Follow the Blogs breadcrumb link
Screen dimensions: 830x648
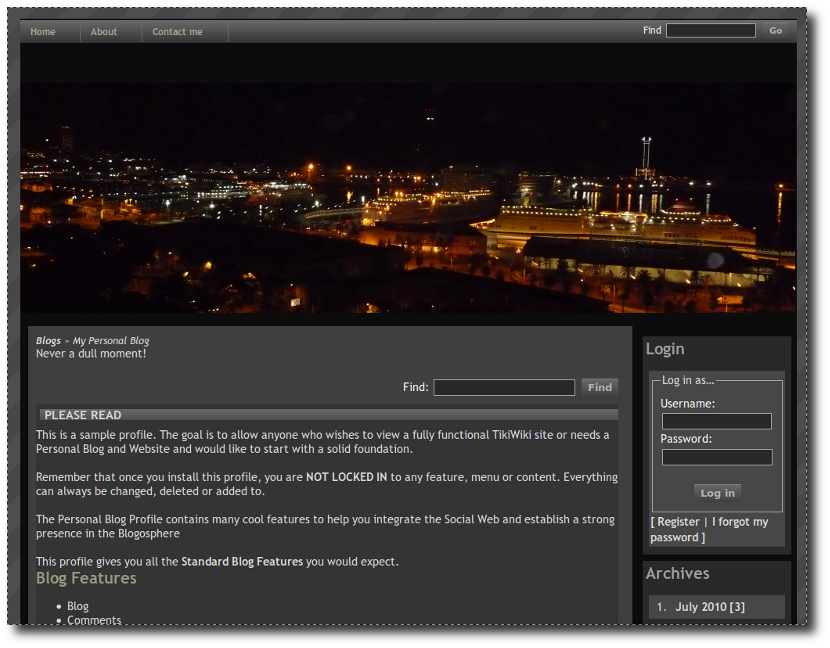pyautogui.click(x=48, y=340)
